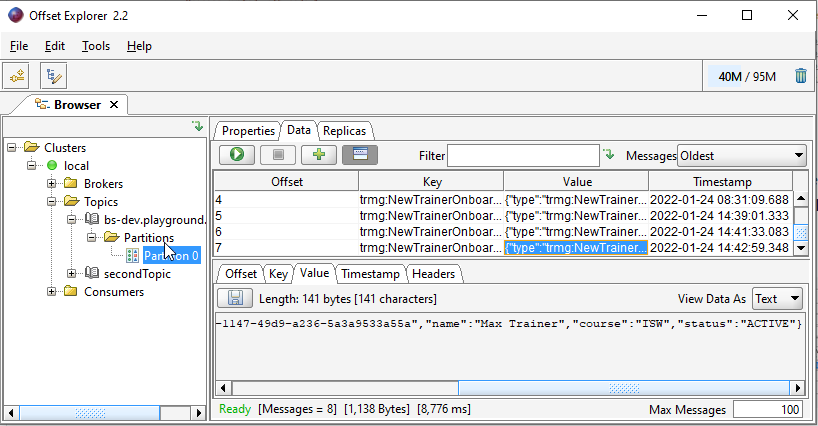This screenshot has width=818, height=426.
Task: Open the Messages Oldest dropdown
Action: 741,155
